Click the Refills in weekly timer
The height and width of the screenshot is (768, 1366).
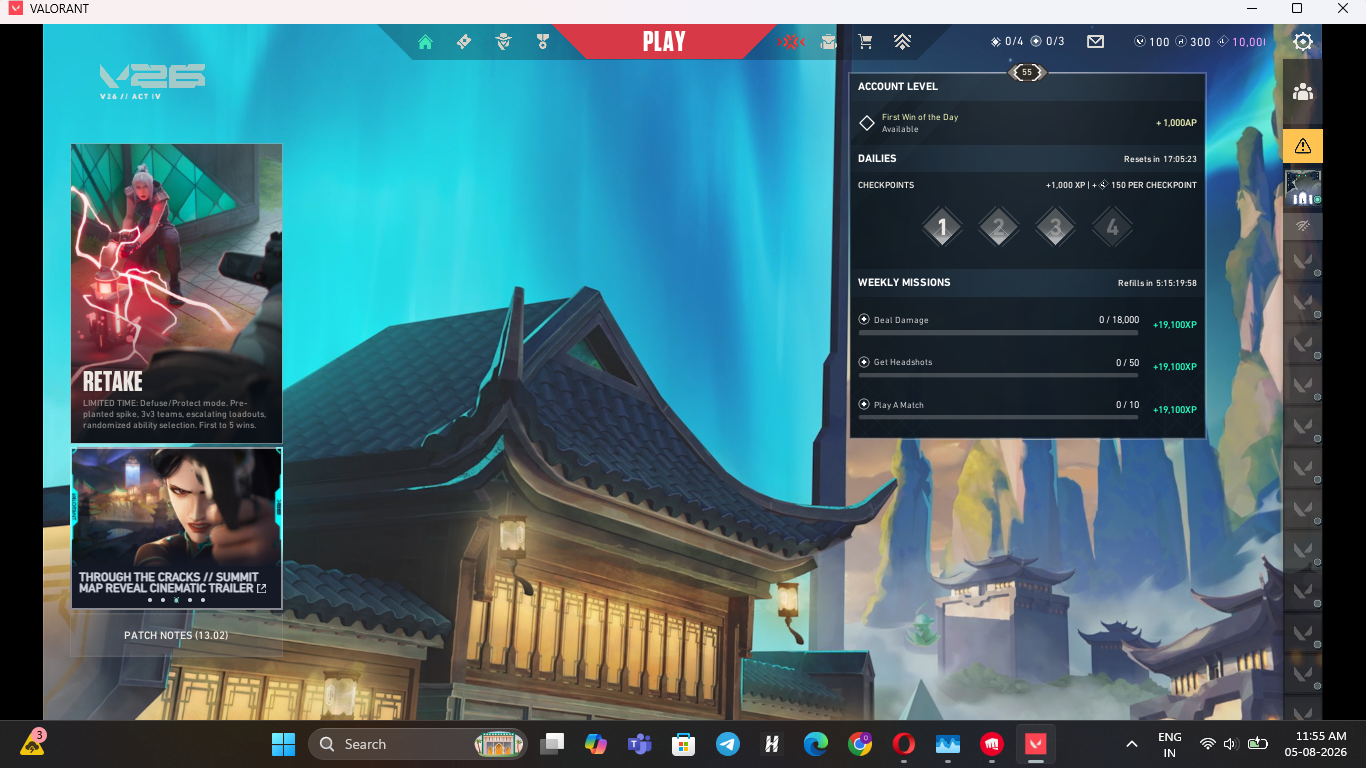point(1157,283)
